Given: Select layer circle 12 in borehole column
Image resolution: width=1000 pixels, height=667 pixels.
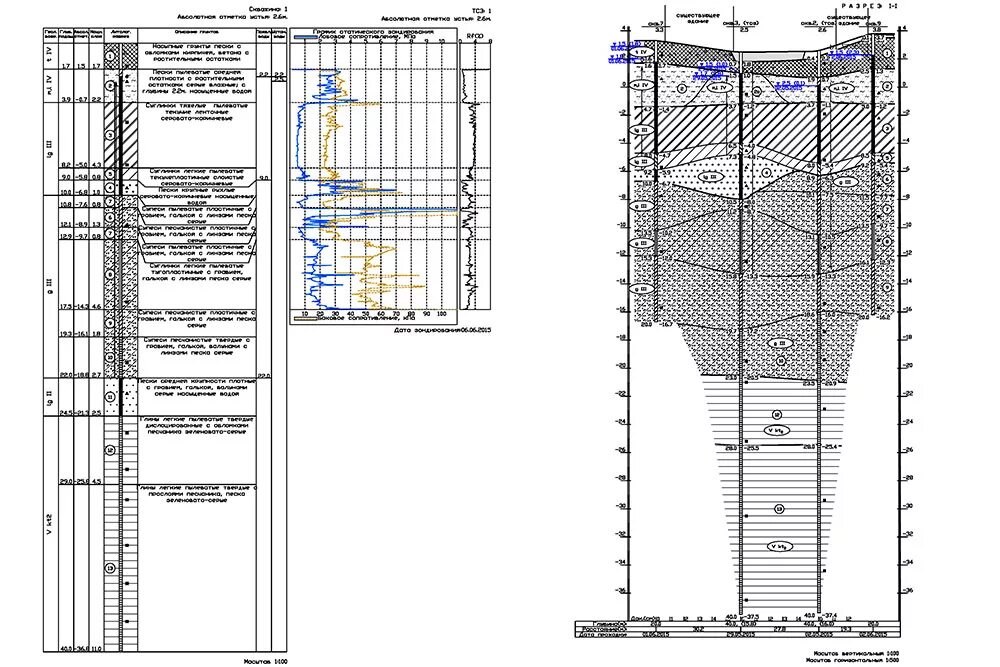Looking at the screenshot, I should pos(110,450).
